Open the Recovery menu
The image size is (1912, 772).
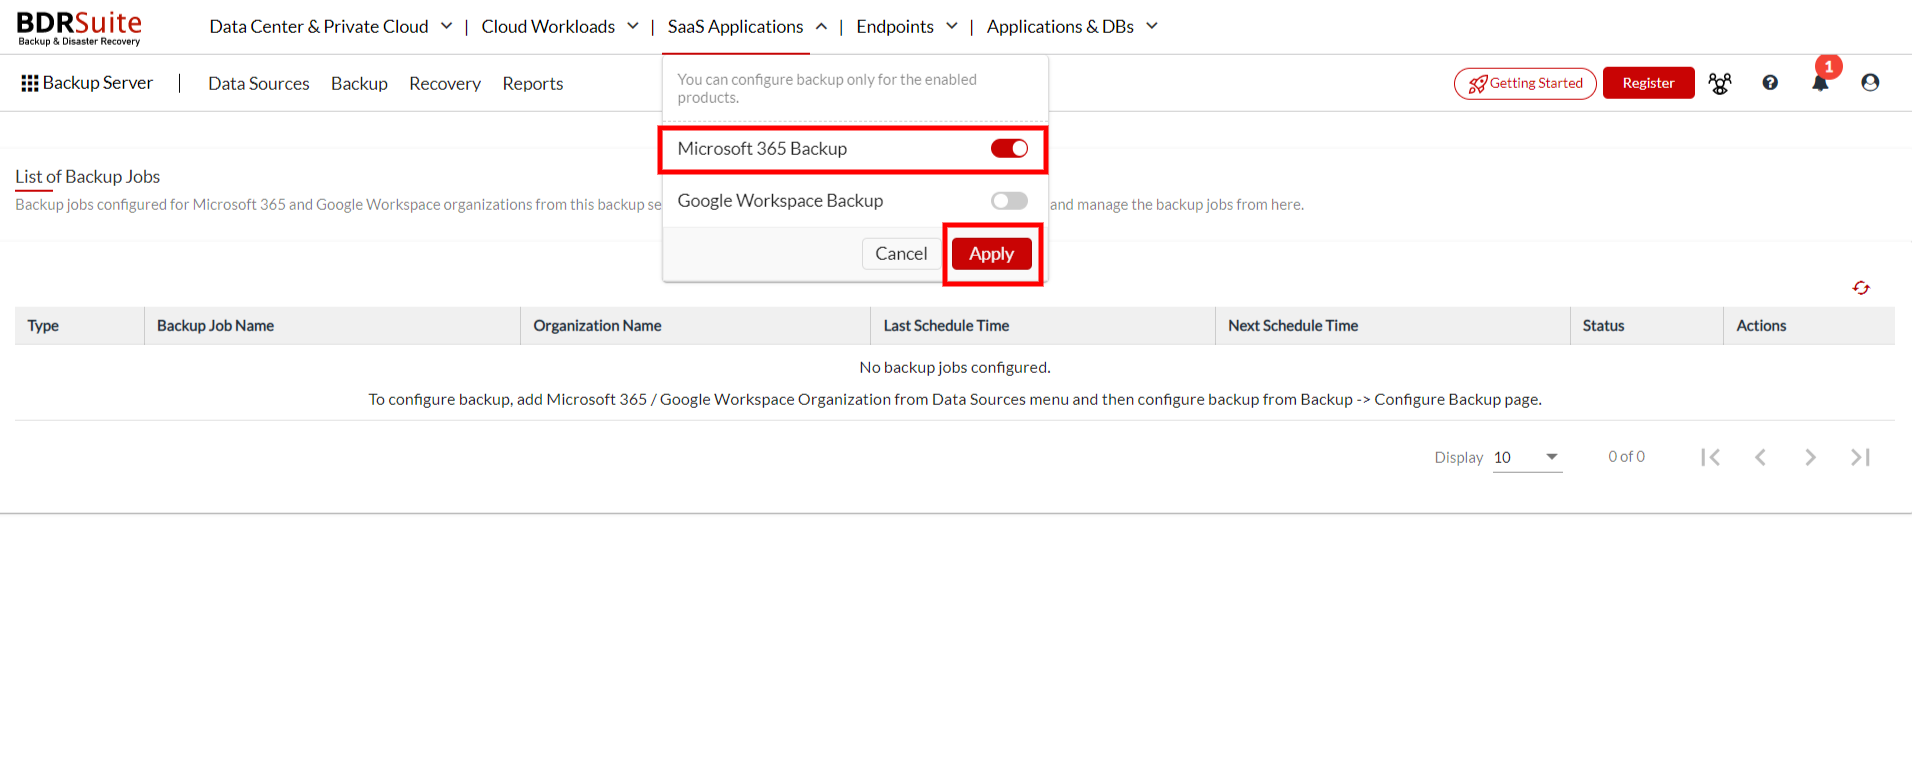click(445, 84)
